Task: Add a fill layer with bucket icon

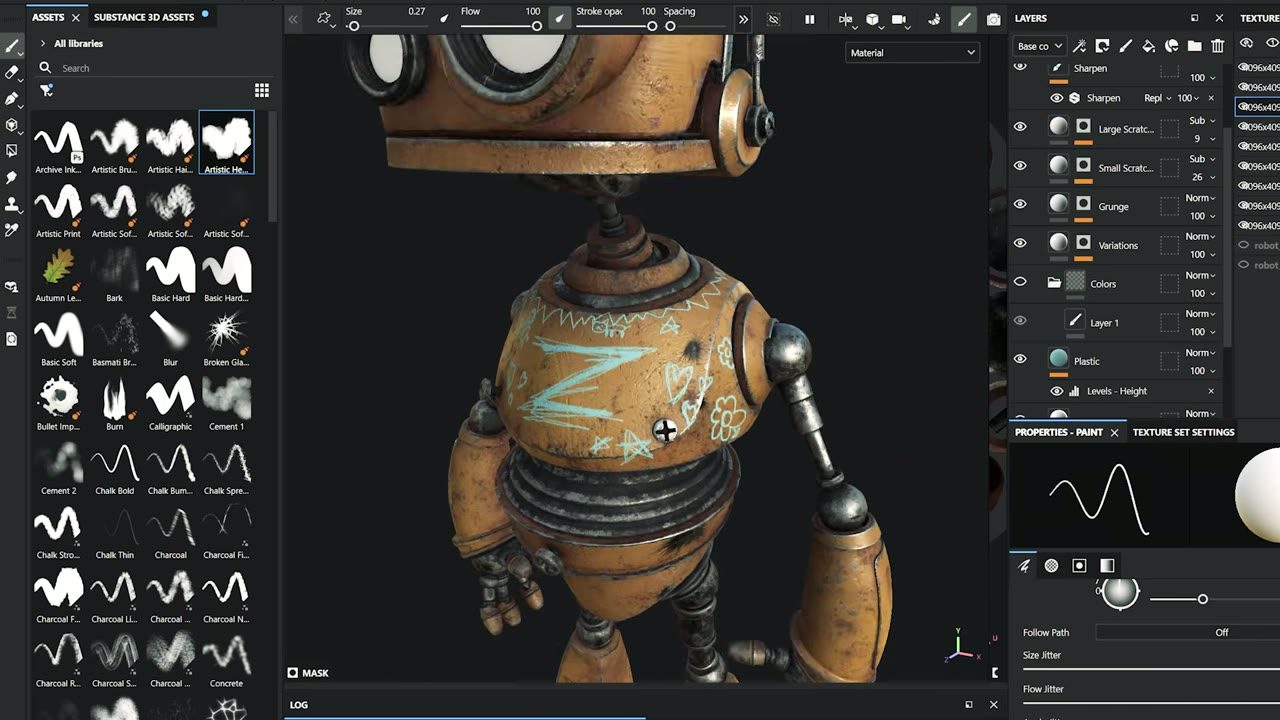Action: (1148, 46)
